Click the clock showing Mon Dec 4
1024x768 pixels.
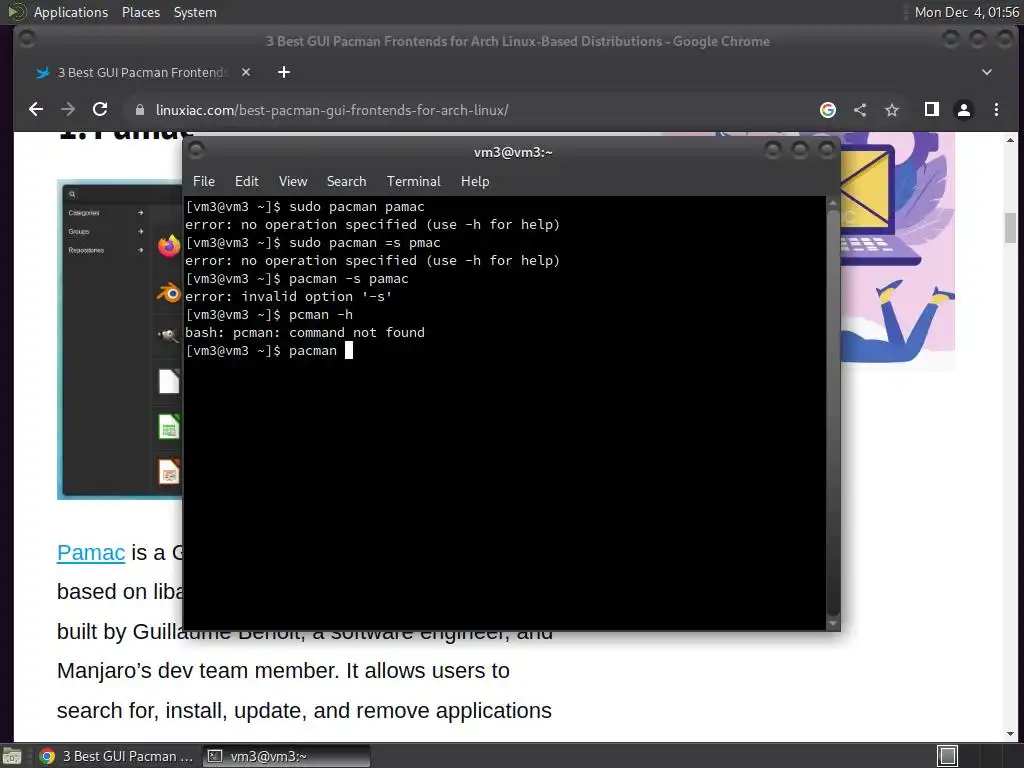point(967,12)
